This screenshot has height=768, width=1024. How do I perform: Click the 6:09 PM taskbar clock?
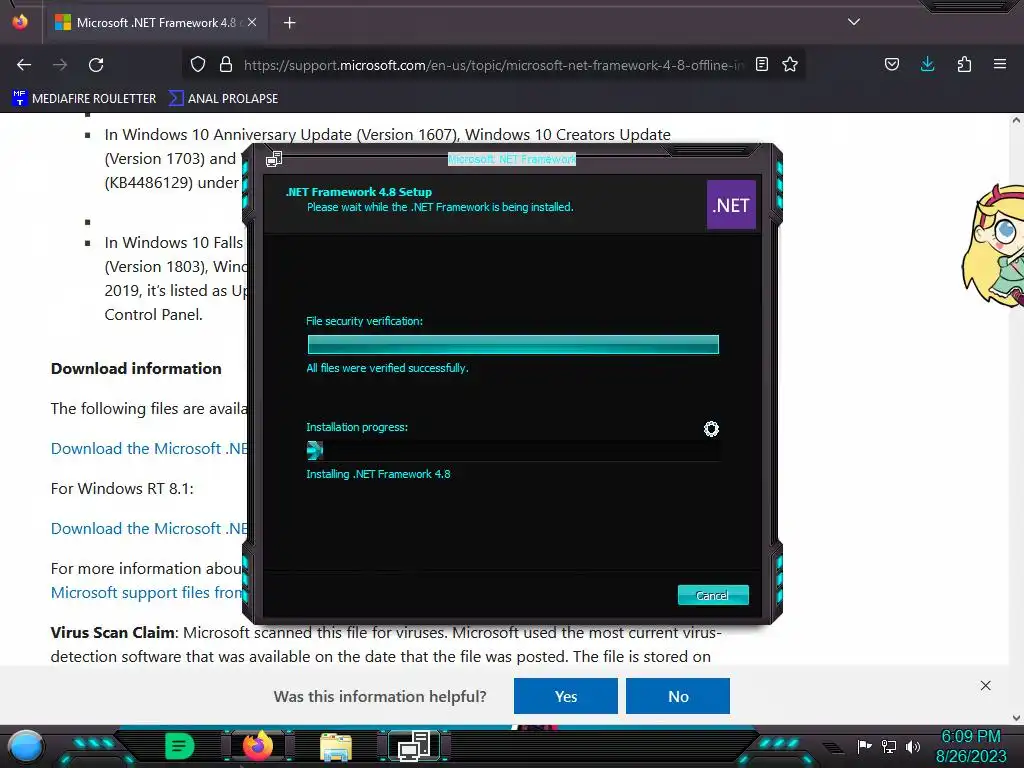[970, 746]
